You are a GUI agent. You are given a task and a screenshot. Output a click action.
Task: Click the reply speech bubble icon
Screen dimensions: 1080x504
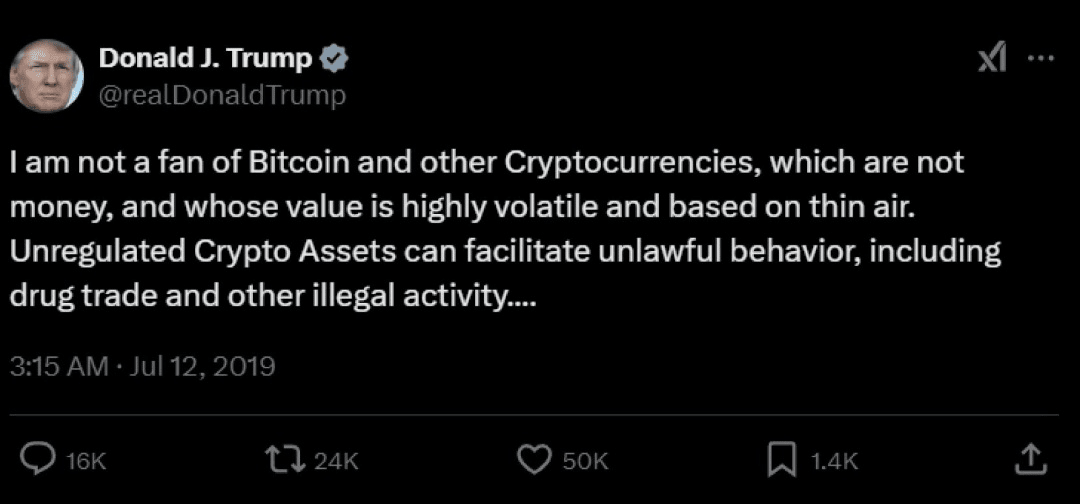click(37, 459)
